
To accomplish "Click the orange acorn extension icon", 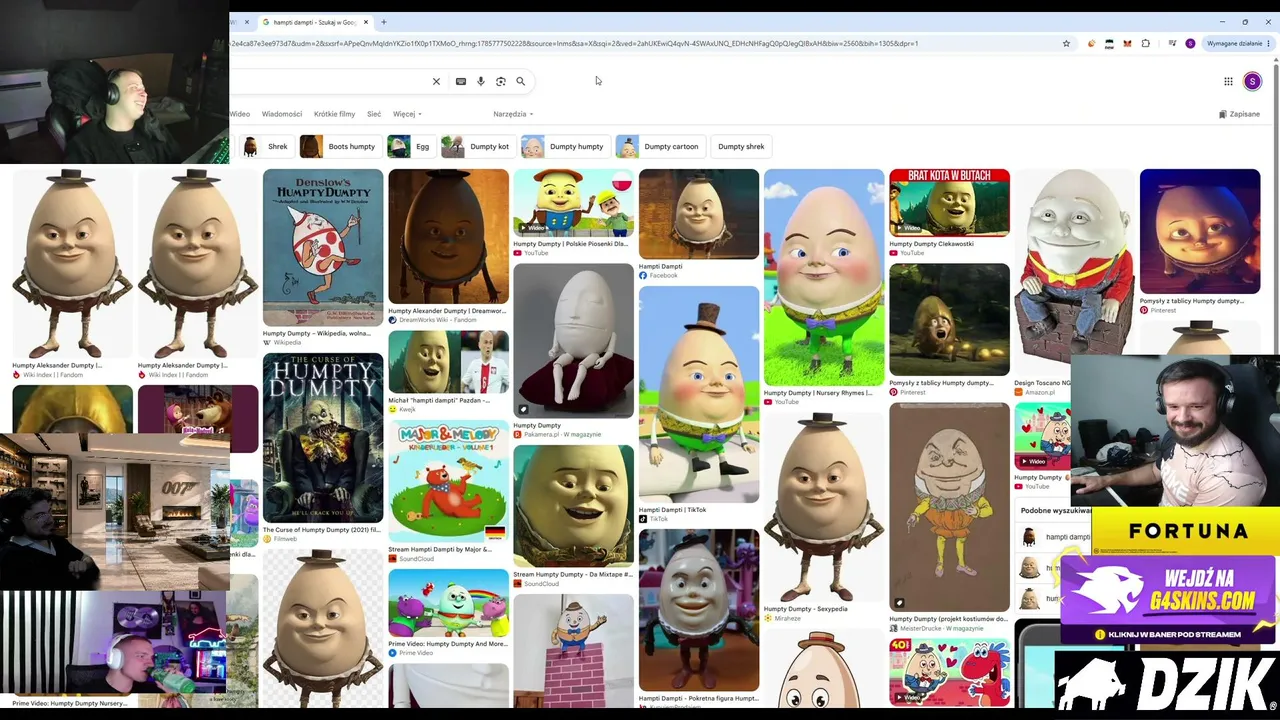I will (1091, 43).
